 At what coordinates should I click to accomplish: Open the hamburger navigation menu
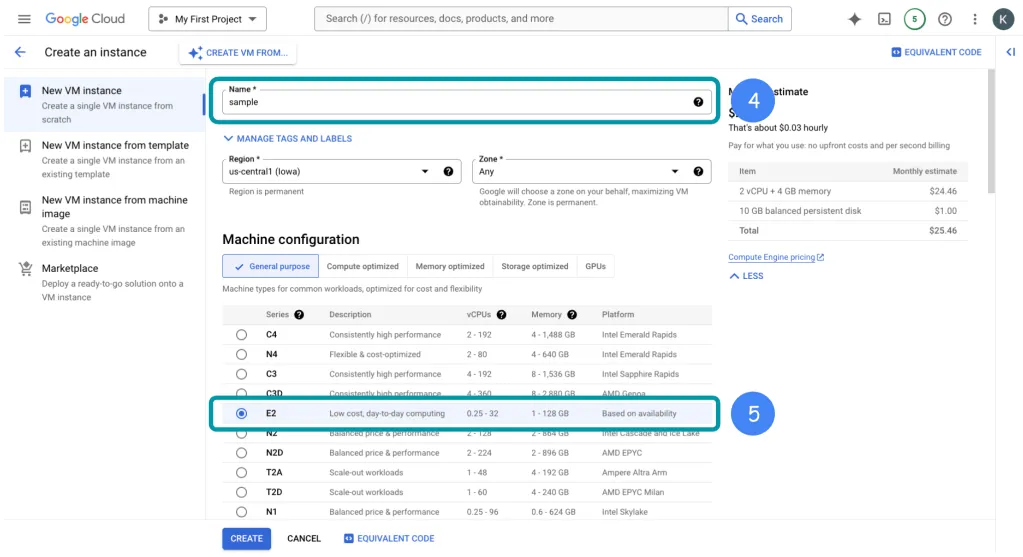click(24, 19)
